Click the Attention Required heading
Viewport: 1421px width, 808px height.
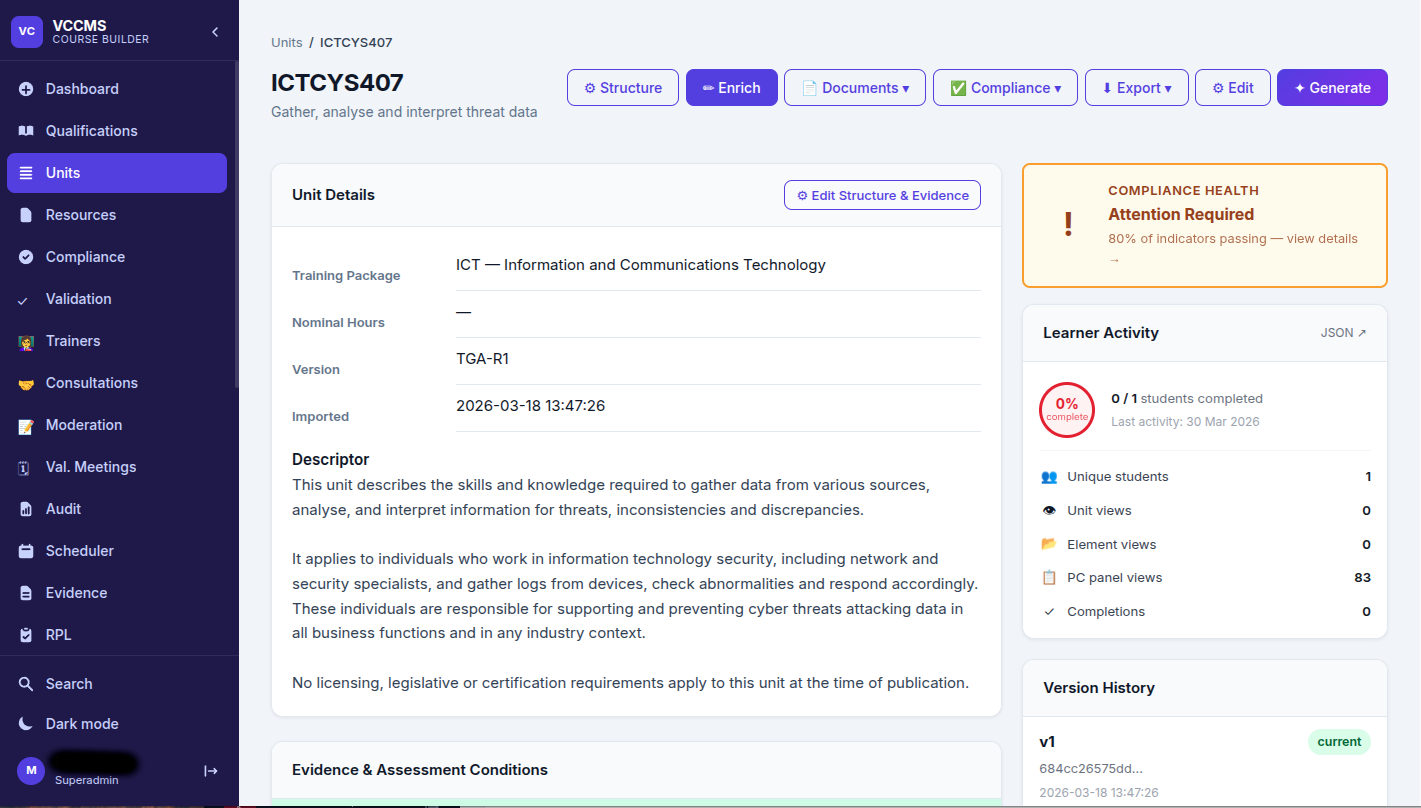tap(1181, 214)
